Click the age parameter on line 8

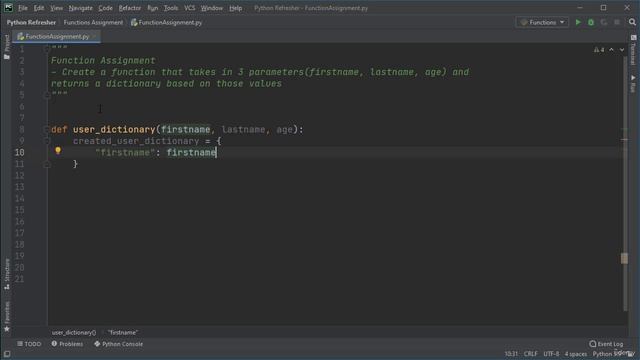click(x=284, y=129)
